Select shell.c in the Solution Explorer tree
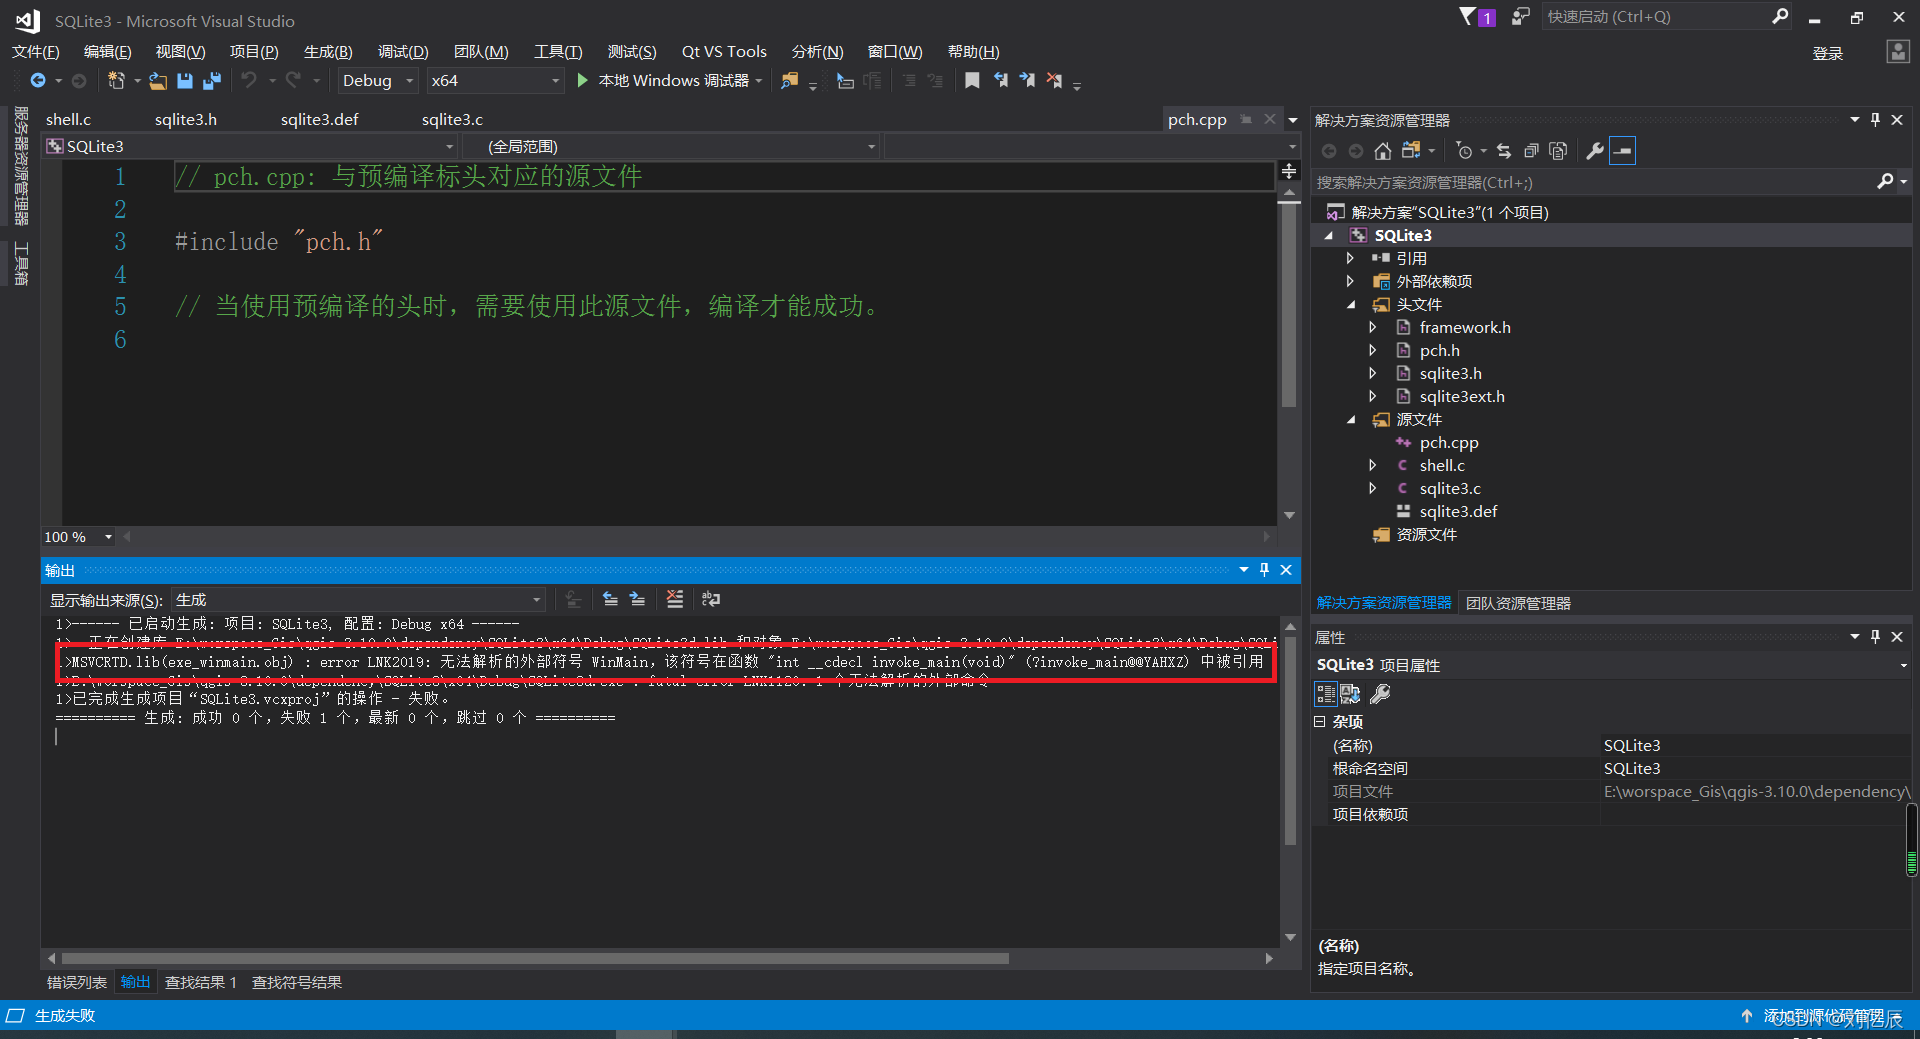 [1442, 465]
